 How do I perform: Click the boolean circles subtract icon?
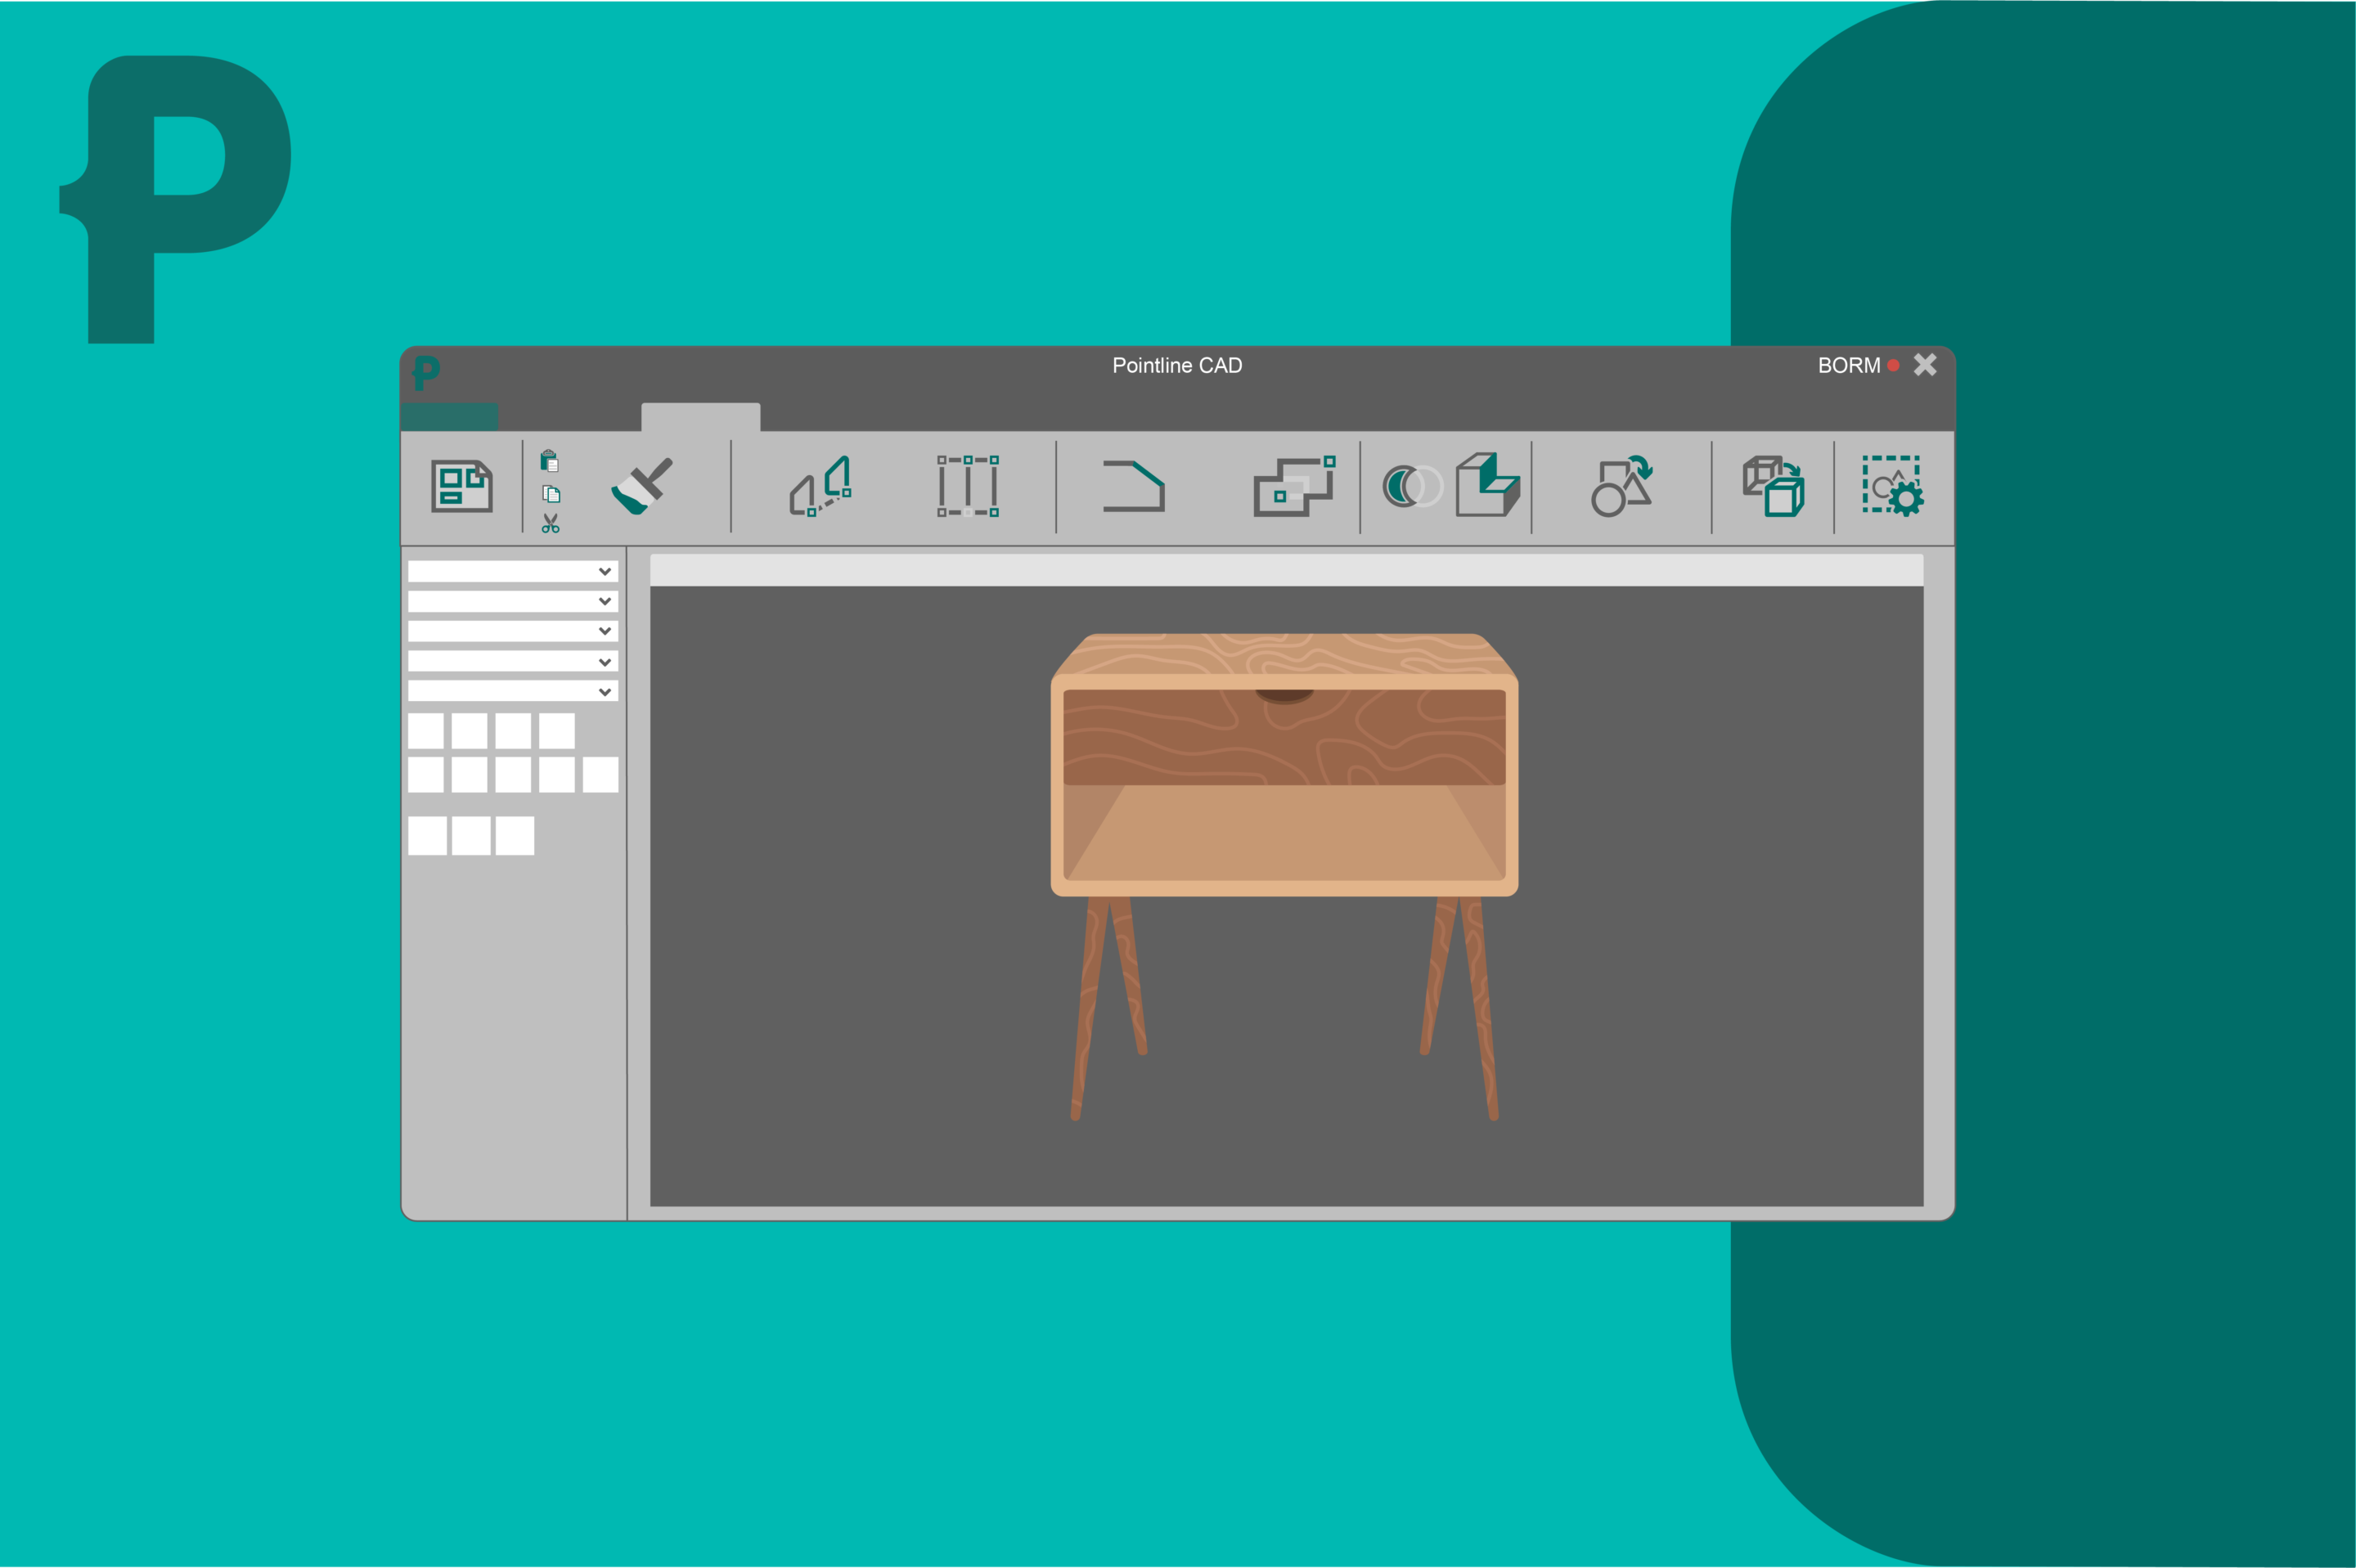pos(1411,487)
